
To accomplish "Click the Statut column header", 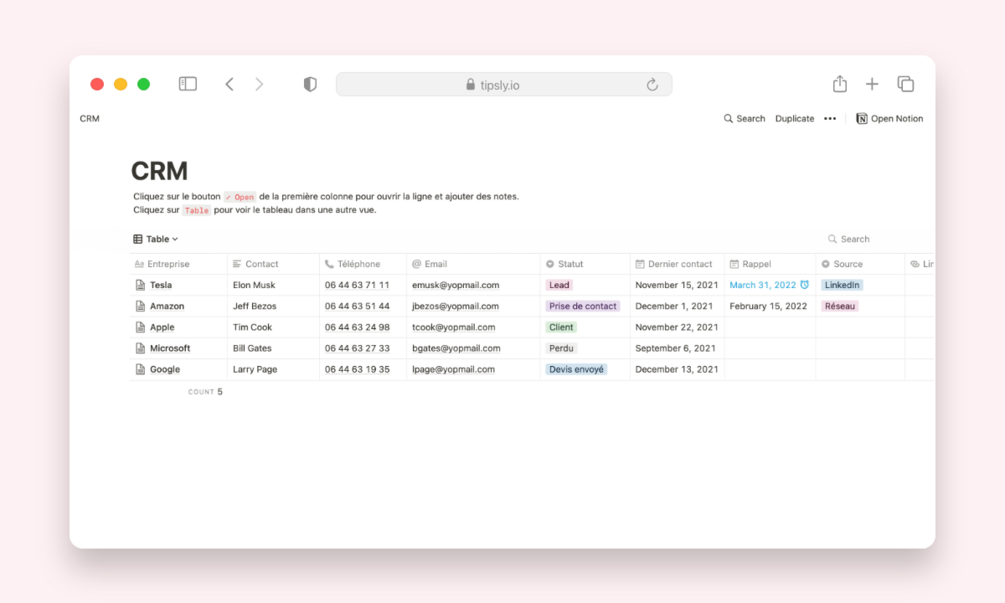I will [x=585, y=264].
